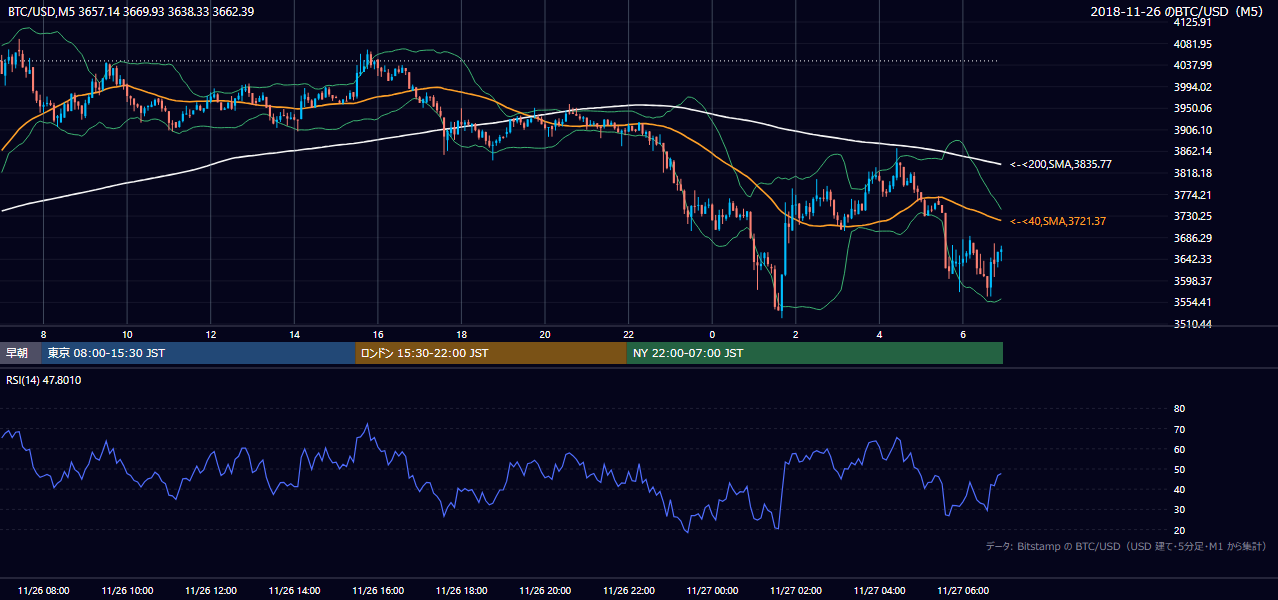Viewport: 1278px width, 600px height.
Task: Click the 40 SMA 3721.37 annotation
Action: [1058, 221]
